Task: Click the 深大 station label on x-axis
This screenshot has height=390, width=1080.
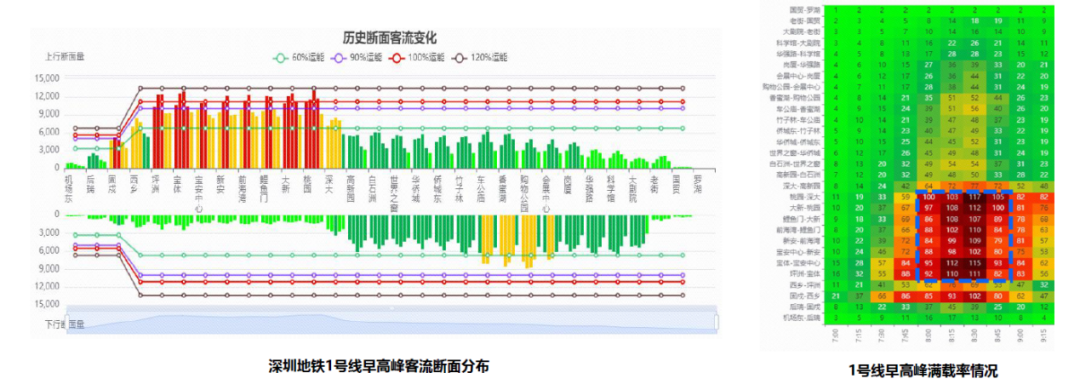Action: [329, 183]
